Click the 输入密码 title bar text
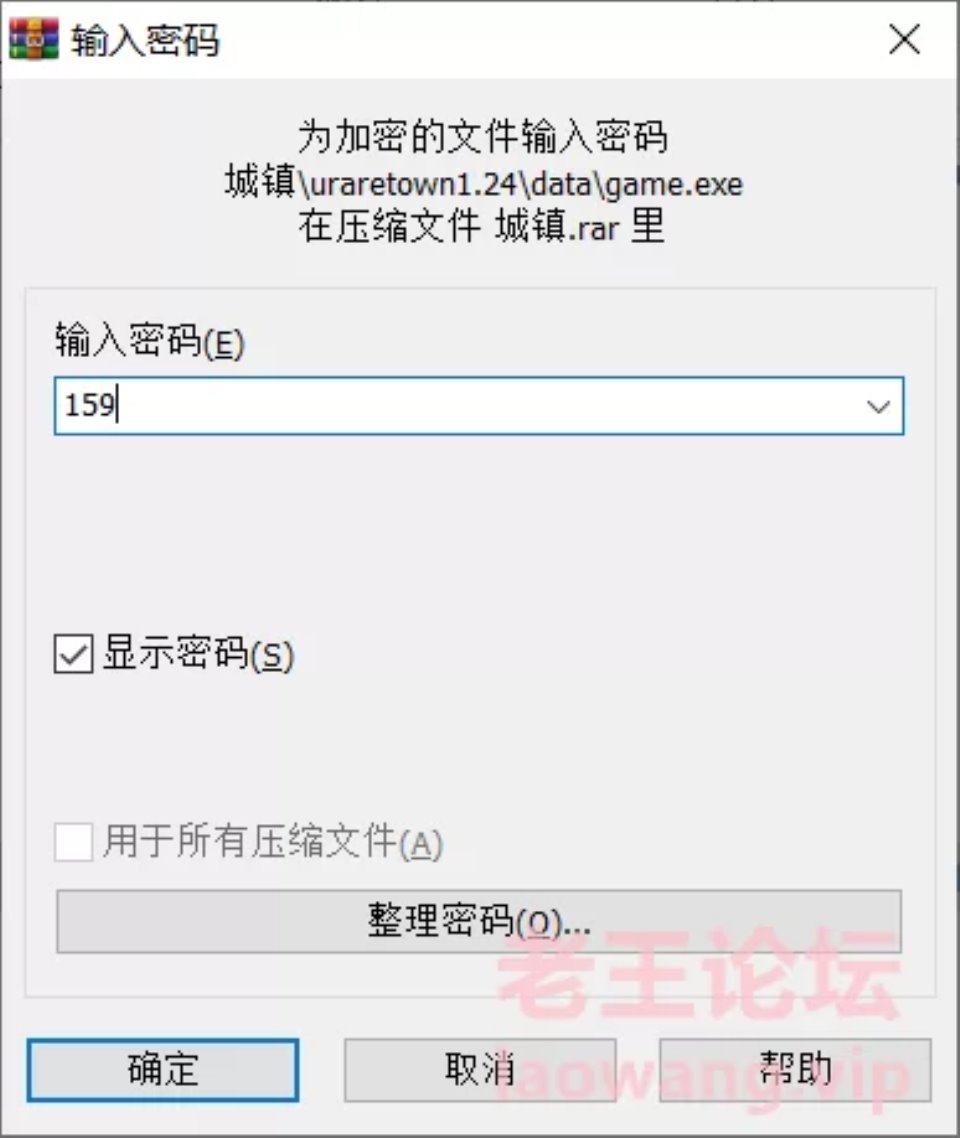The width and height of the screenshot is (960, 1138). coord(144,40)
